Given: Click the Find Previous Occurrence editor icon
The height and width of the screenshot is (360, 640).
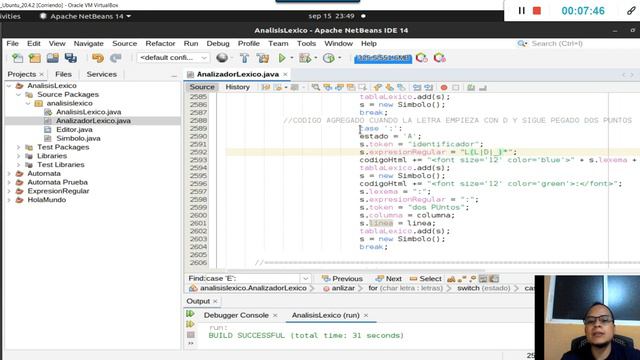Looking at the screenshot, I should pyautogui.click(x=327, y=87).
